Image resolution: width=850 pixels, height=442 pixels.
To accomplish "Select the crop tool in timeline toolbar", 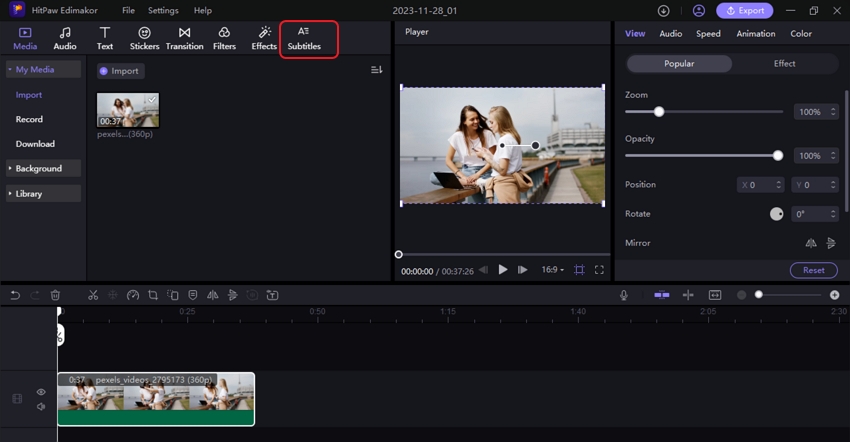I will pos(153,295).
